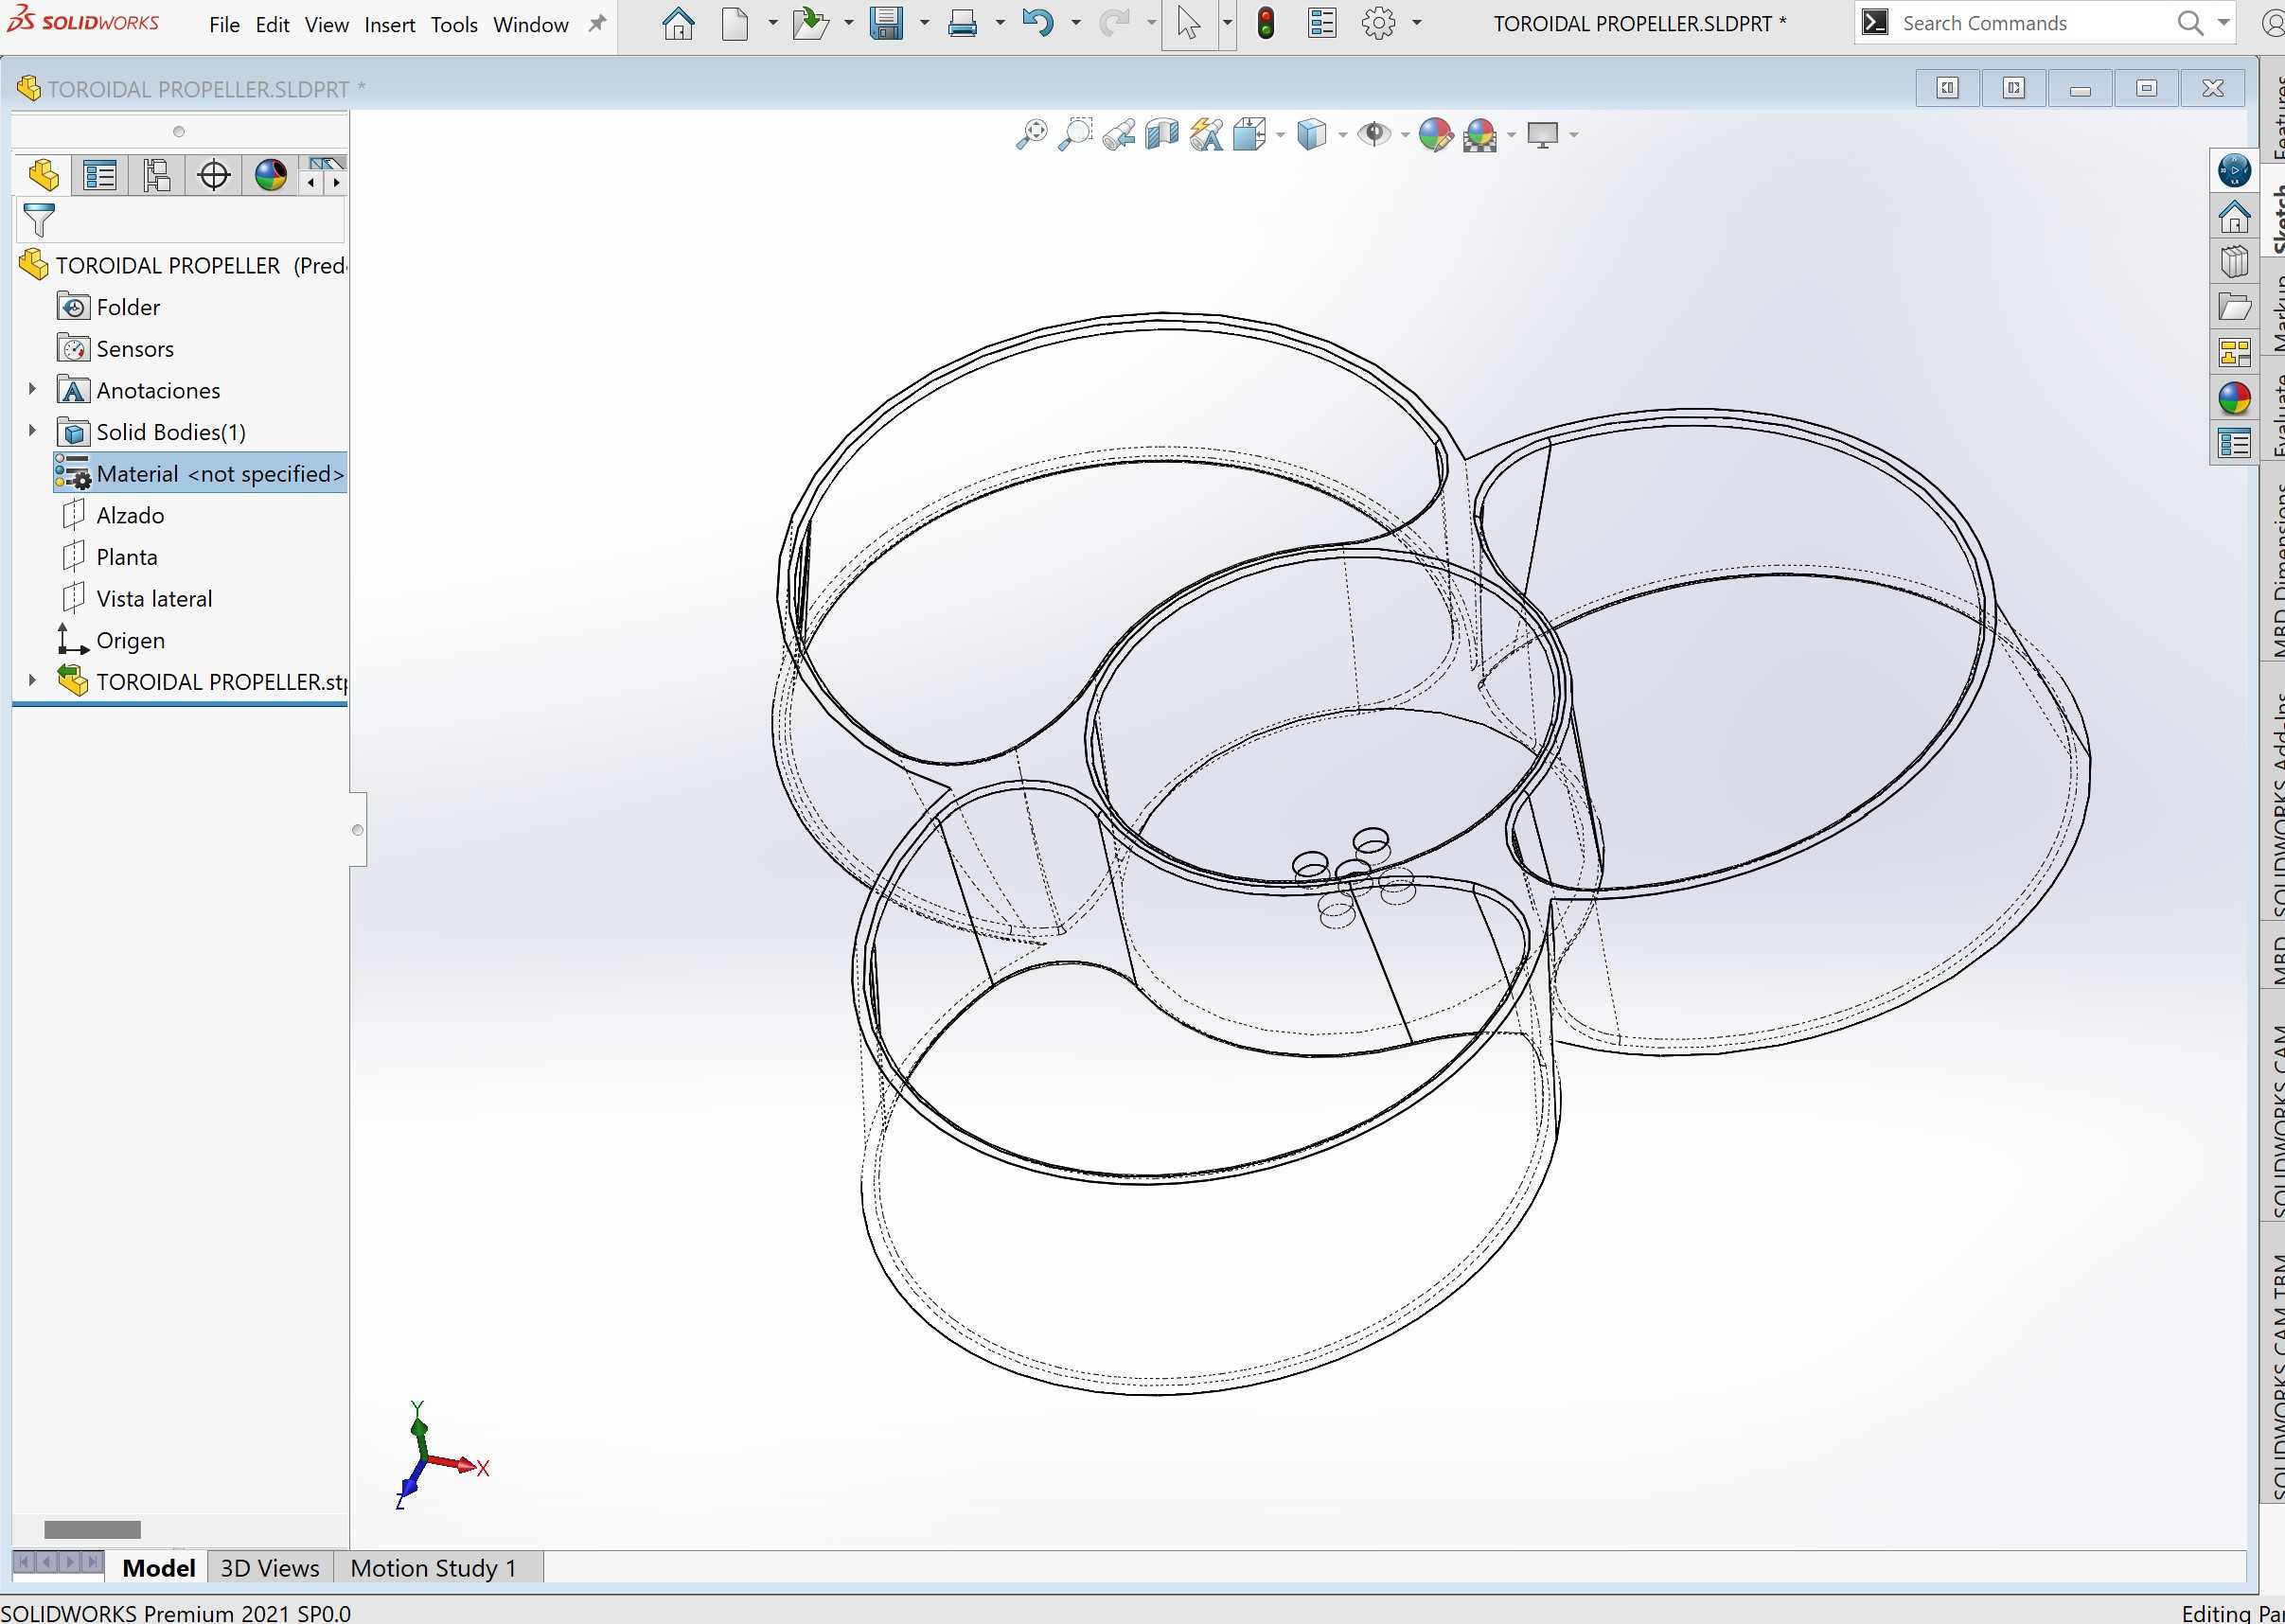Open Appearances color ball in task pane
The width and height of the screenshot is (2285, 1624).
point(2234,398)
